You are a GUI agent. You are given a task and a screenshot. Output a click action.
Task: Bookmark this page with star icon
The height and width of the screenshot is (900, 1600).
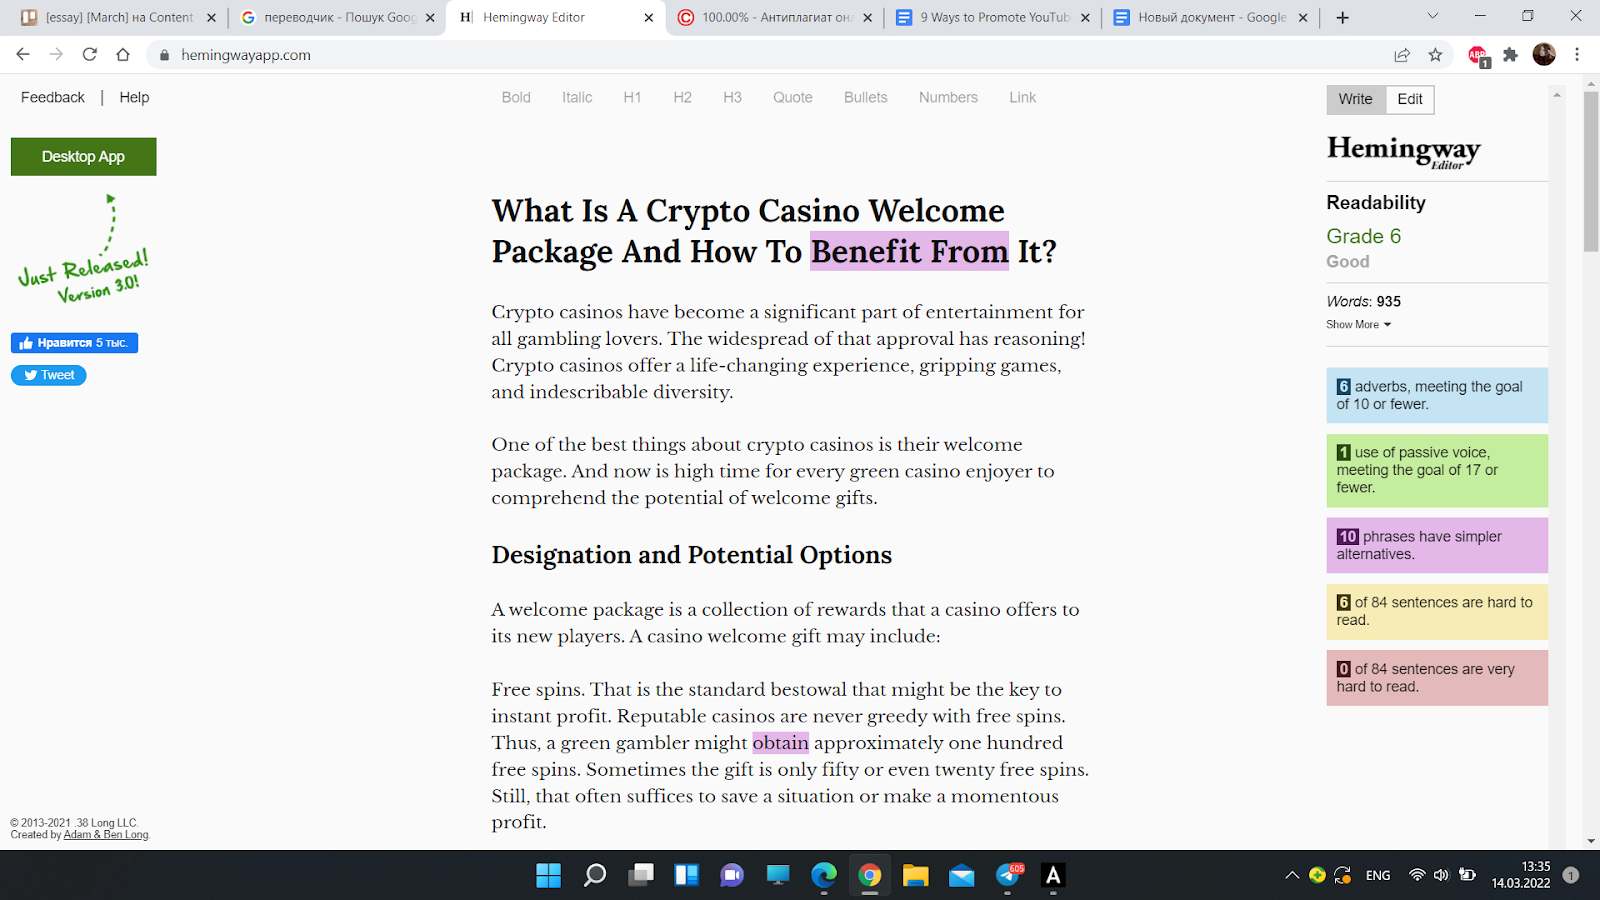click(x=1435, y=55)
